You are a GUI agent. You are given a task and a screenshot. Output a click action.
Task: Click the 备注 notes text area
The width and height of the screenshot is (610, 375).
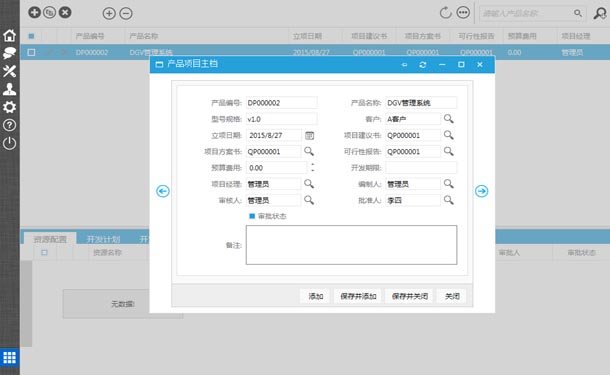click(x=351, y=245)
